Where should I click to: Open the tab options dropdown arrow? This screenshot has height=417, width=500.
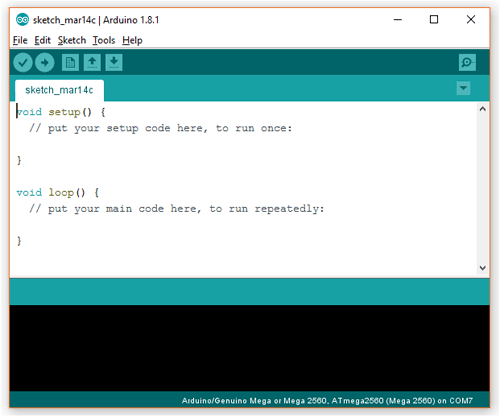click(x=463, y=88)
